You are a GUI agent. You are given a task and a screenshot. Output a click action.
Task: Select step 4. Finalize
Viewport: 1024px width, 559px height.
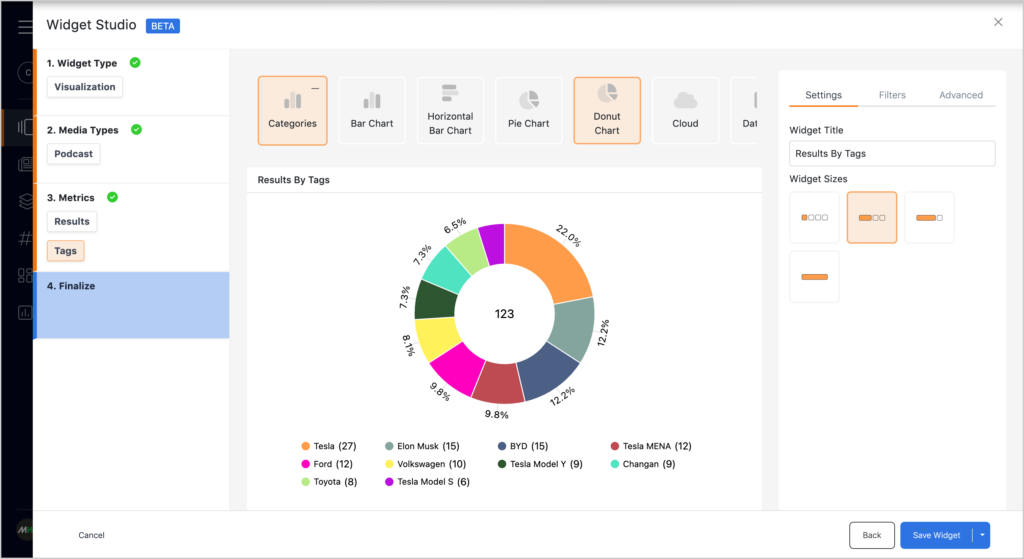click(x=133, y=305)
